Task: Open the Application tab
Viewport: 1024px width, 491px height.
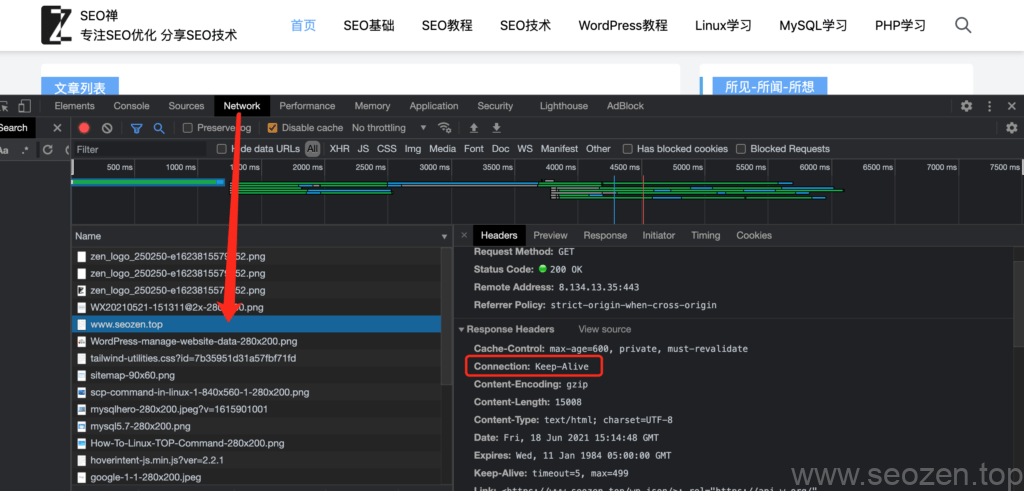Action: coord(434,106)
